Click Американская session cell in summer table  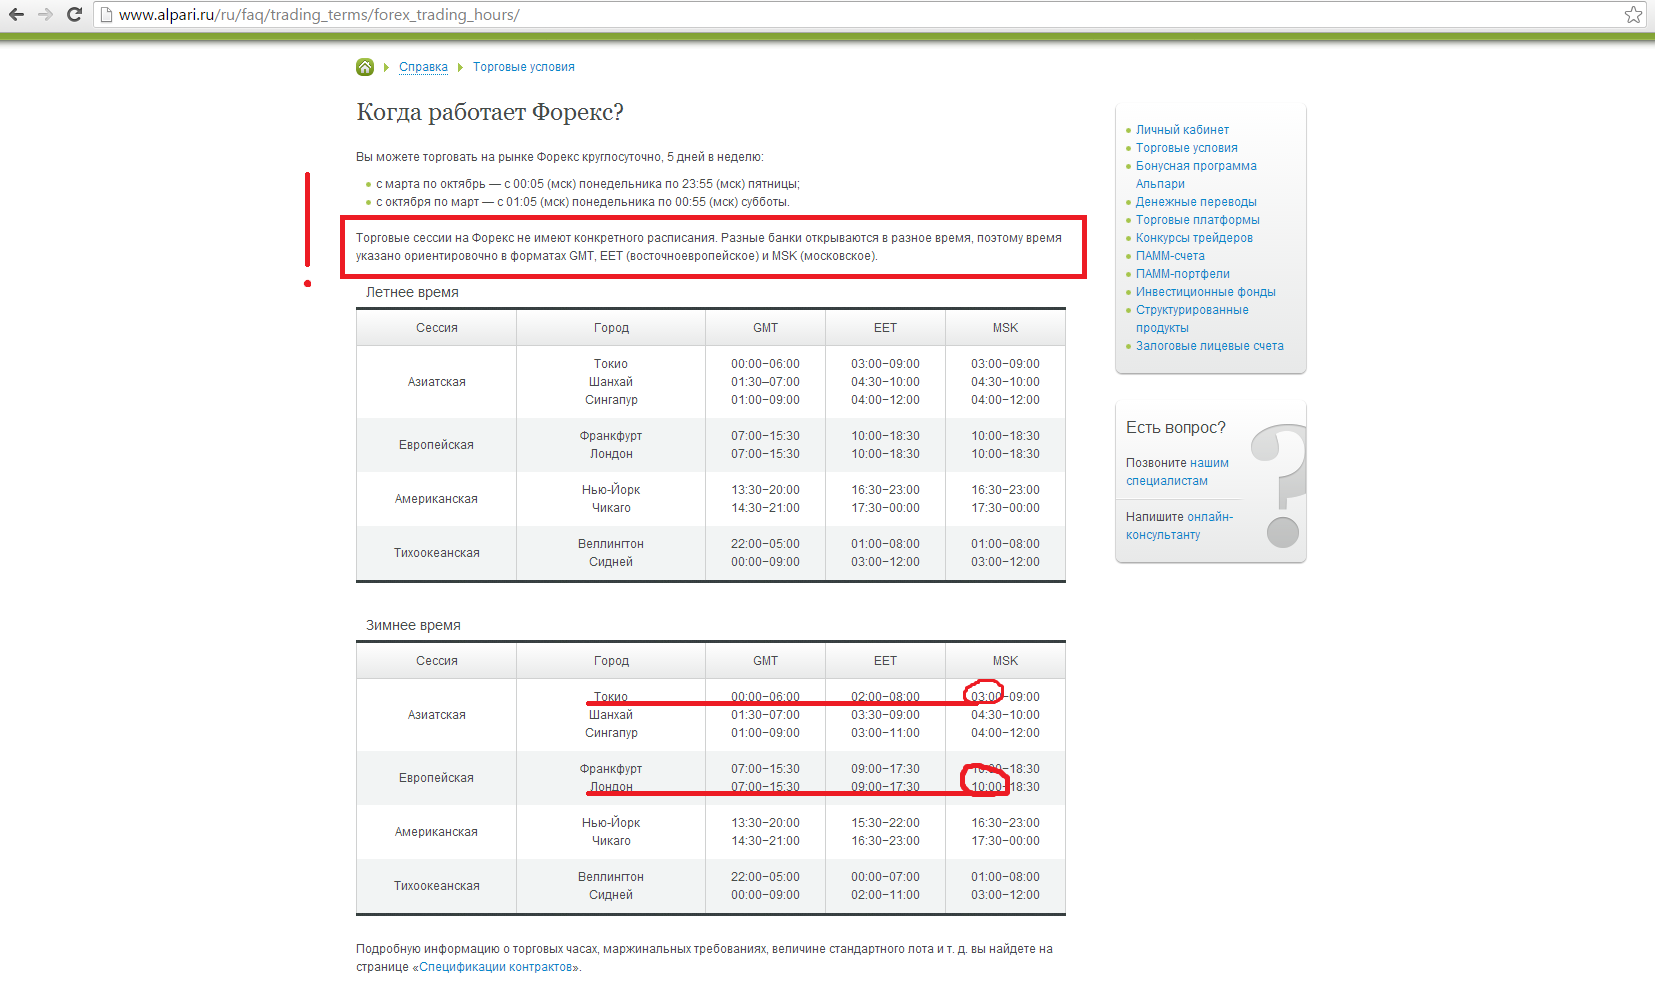[437, 499]
